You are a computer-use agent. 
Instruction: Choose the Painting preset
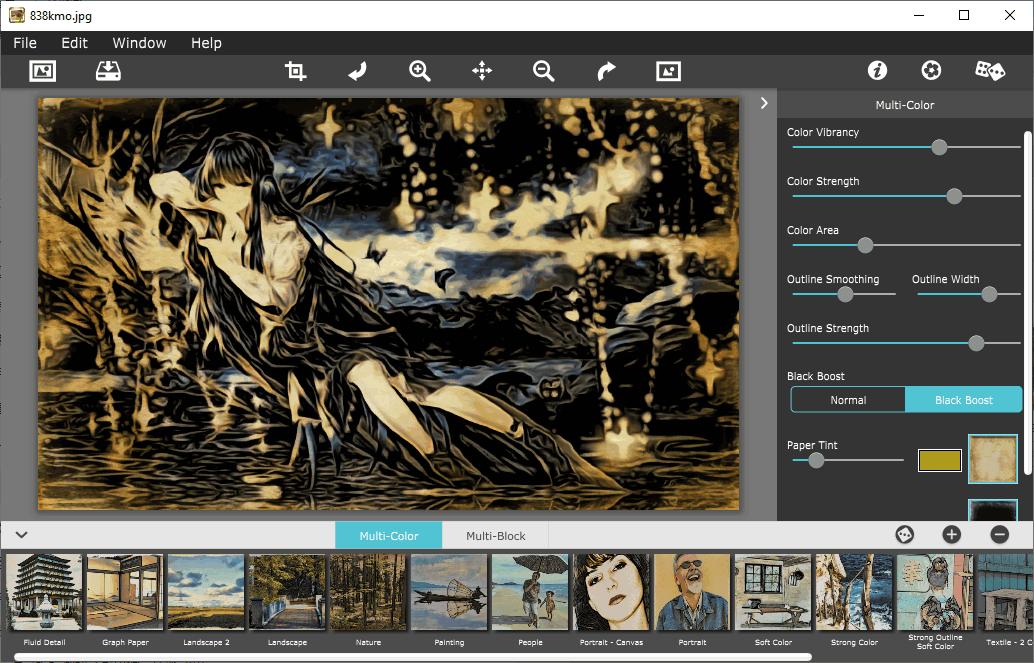(449, 592)
